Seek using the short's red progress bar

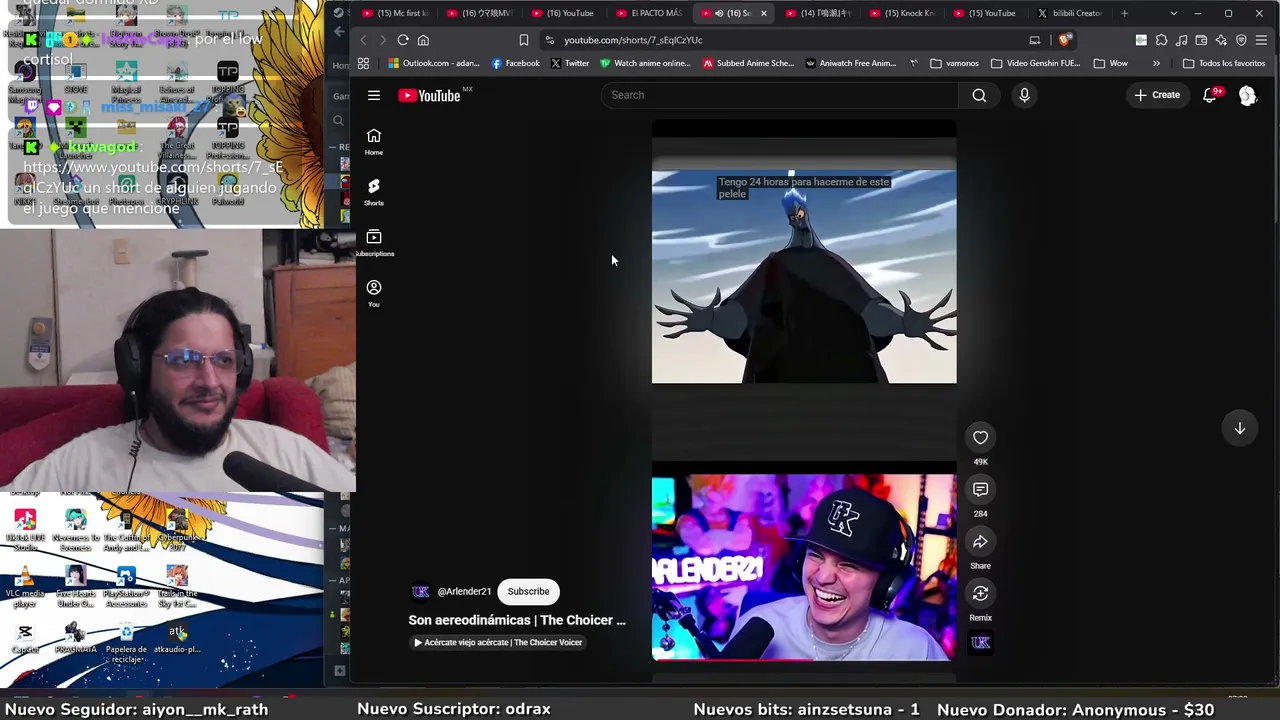[804, 659]
